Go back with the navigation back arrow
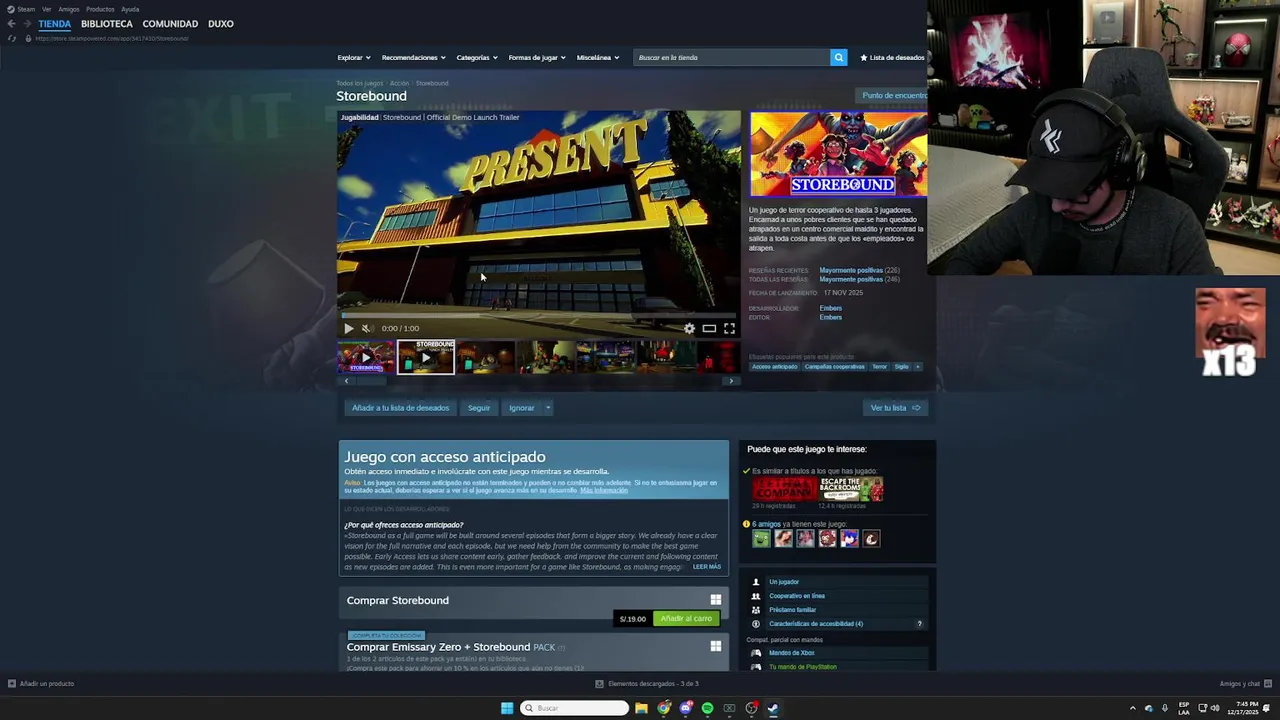 point(11,24)
